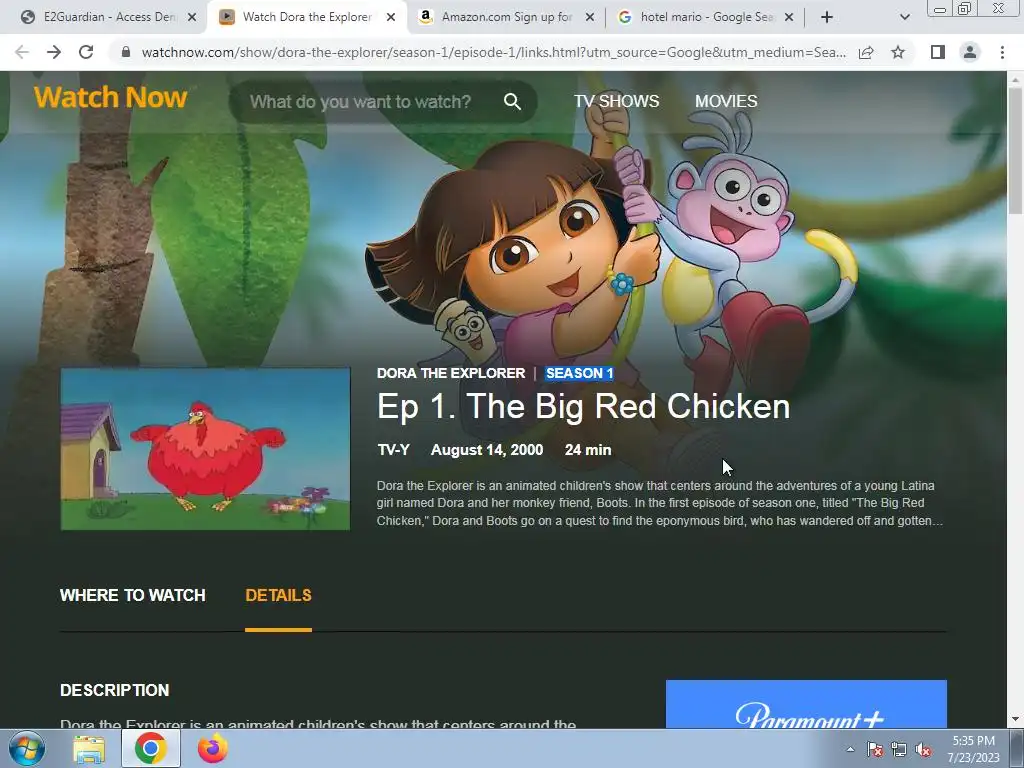Reload the page with the refresh icon
Viewport: 1024px width, 768px height.
click(x=86, y=52)
